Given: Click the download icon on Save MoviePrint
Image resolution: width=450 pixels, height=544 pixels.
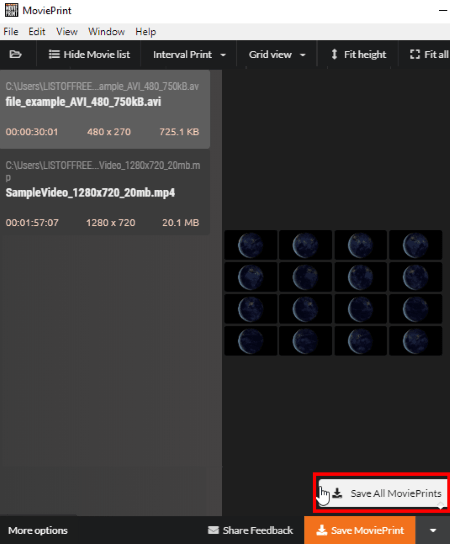Looking at the screenshot, I should pos(322,530).
